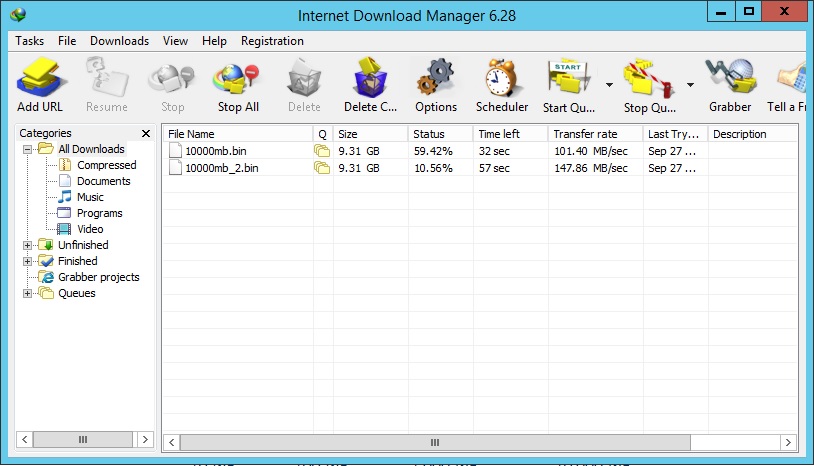The image size is (814, 466).
Task: Open the Grabber toolbar icon
Action: pos(730,78)
